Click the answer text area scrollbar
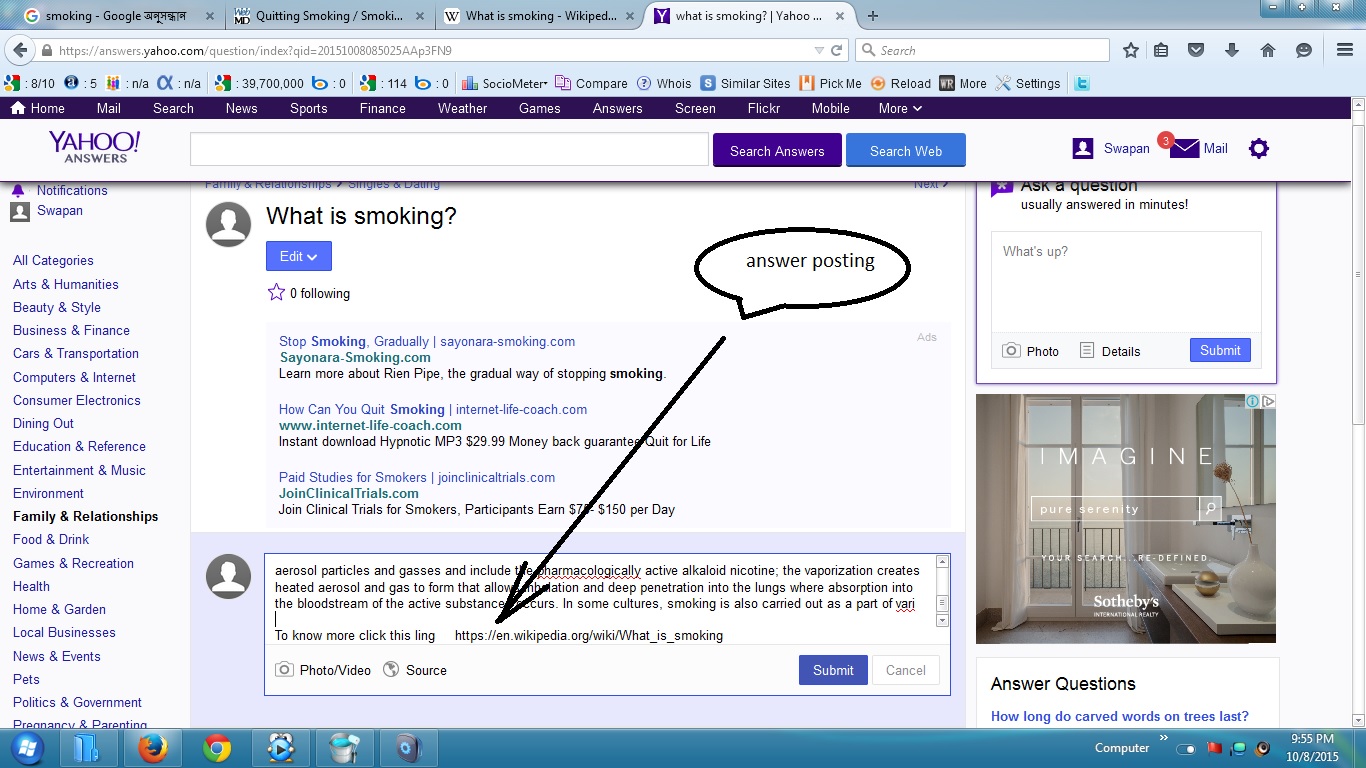The width and height of the screenshot is (1366, 768). 942,590
